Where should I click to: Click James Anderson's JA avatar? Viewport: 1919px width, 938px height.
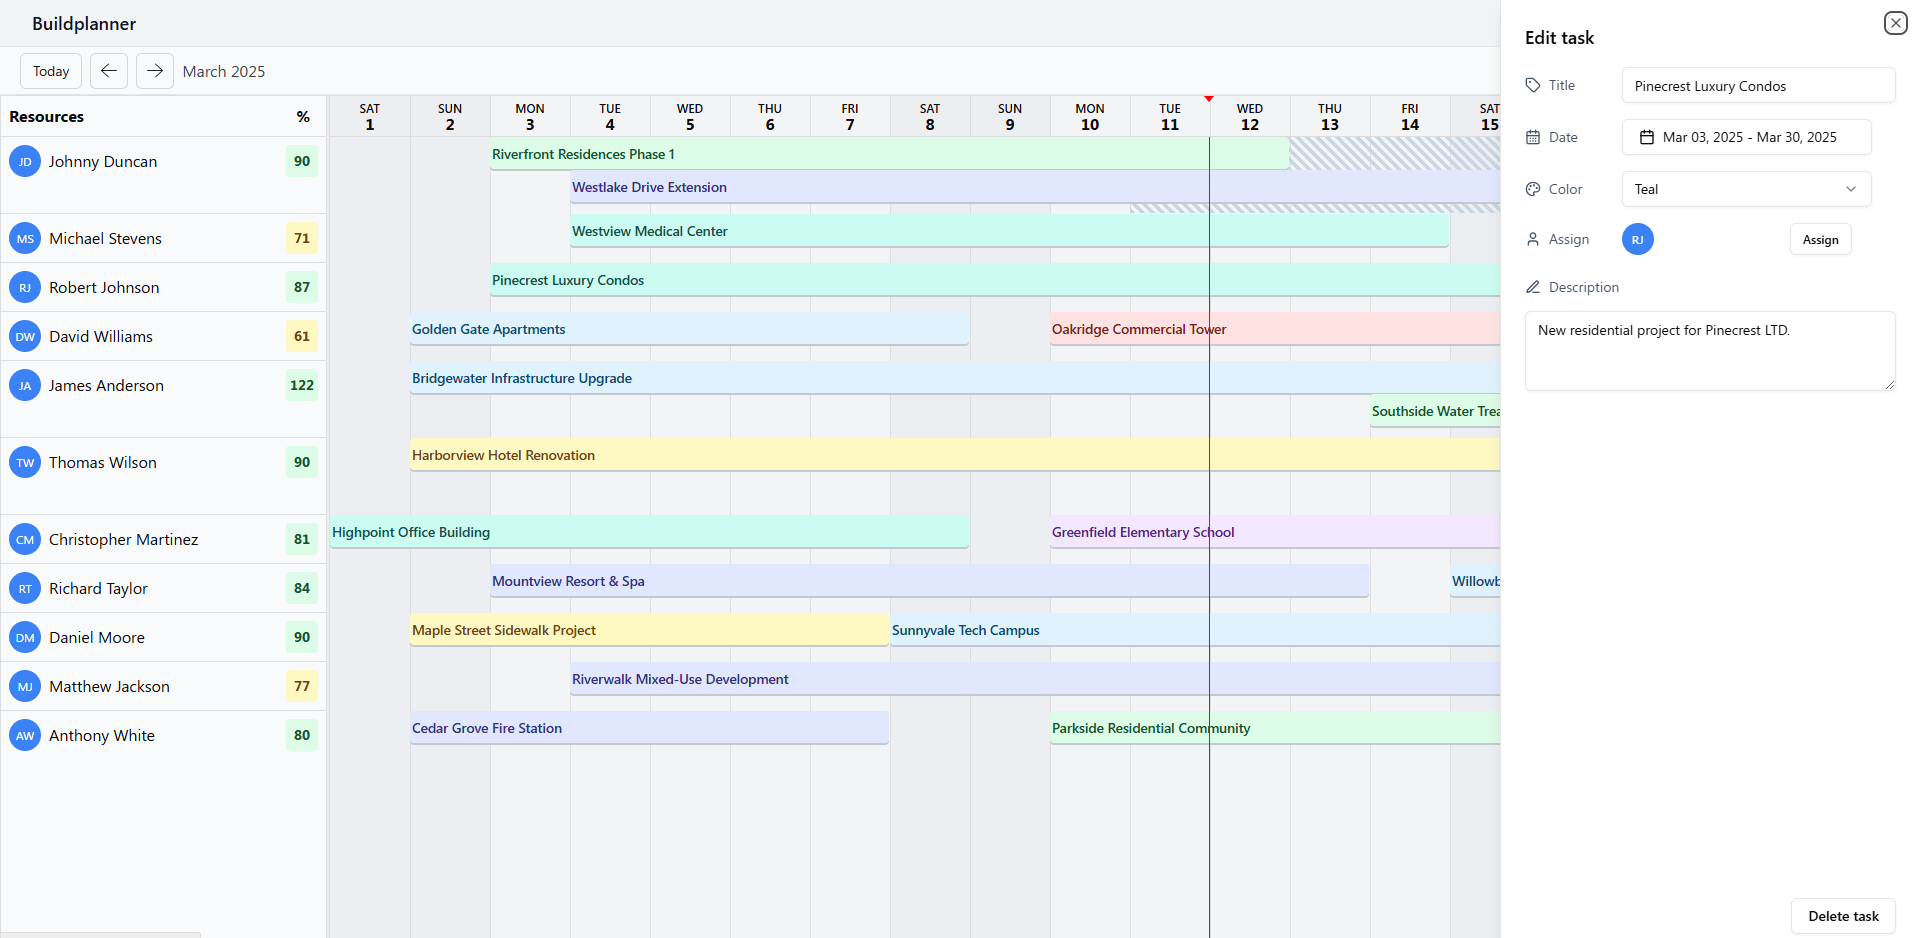click(x=25, y=386)
